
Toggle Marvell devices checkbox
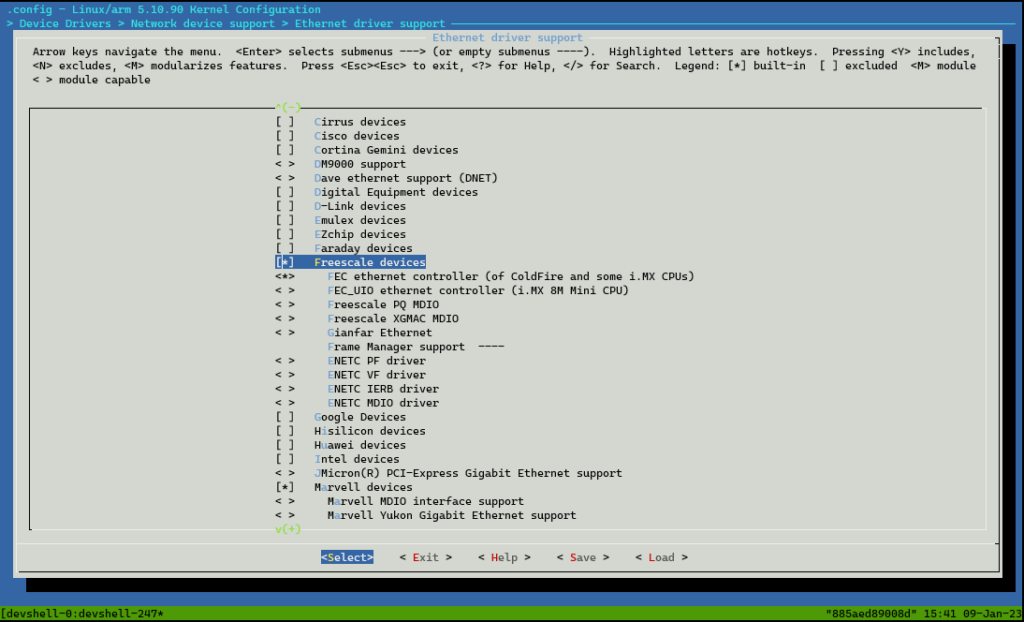(284, 487)
